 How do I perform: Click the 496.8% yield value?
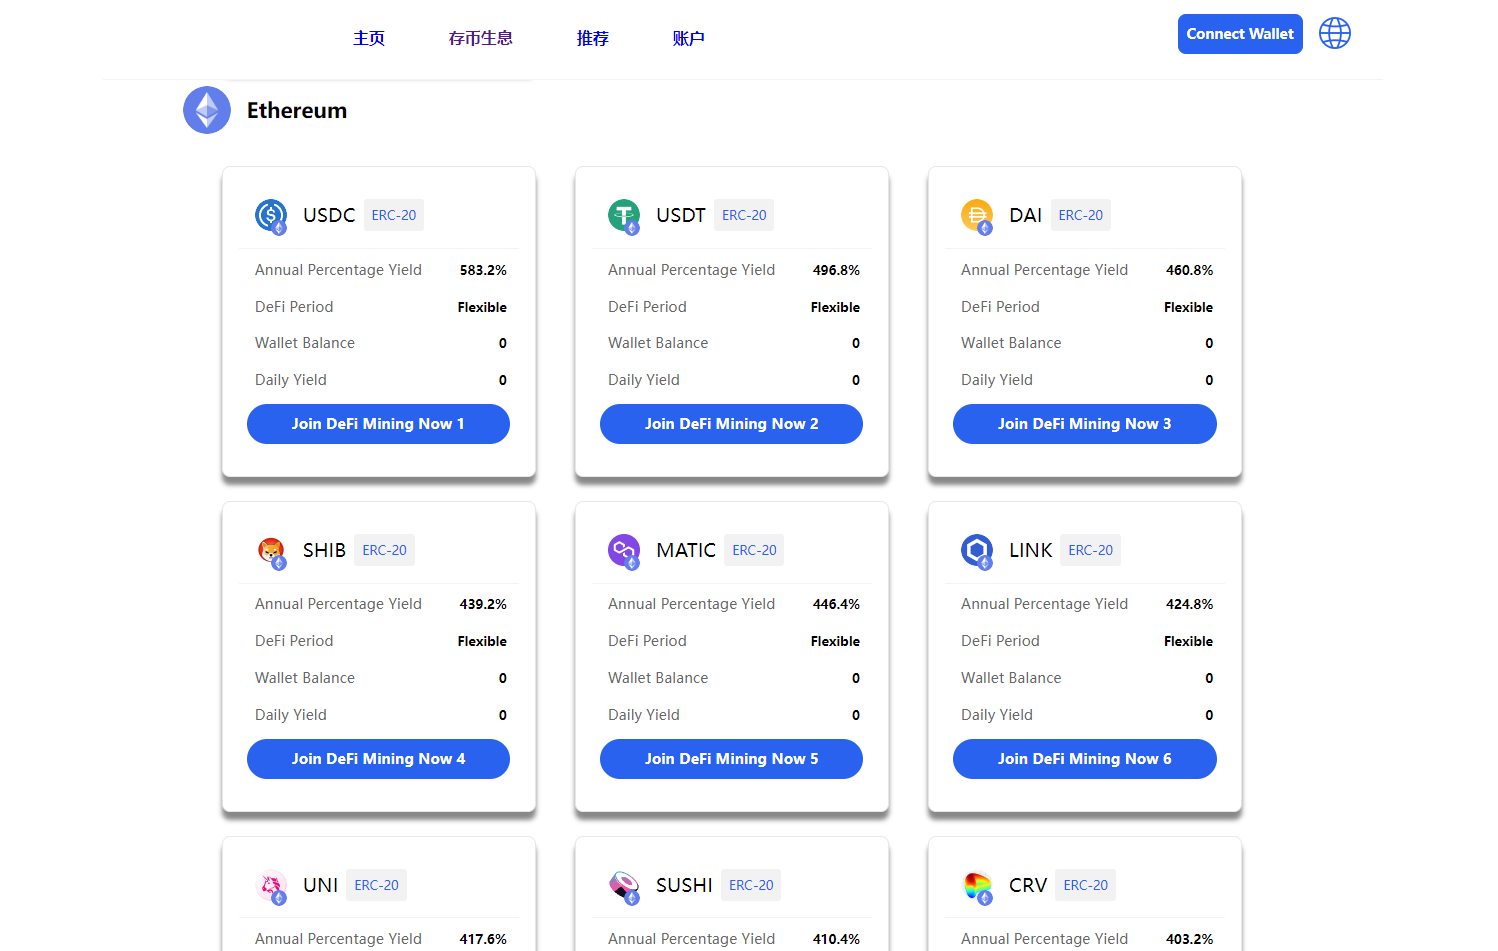pos(836,270)
